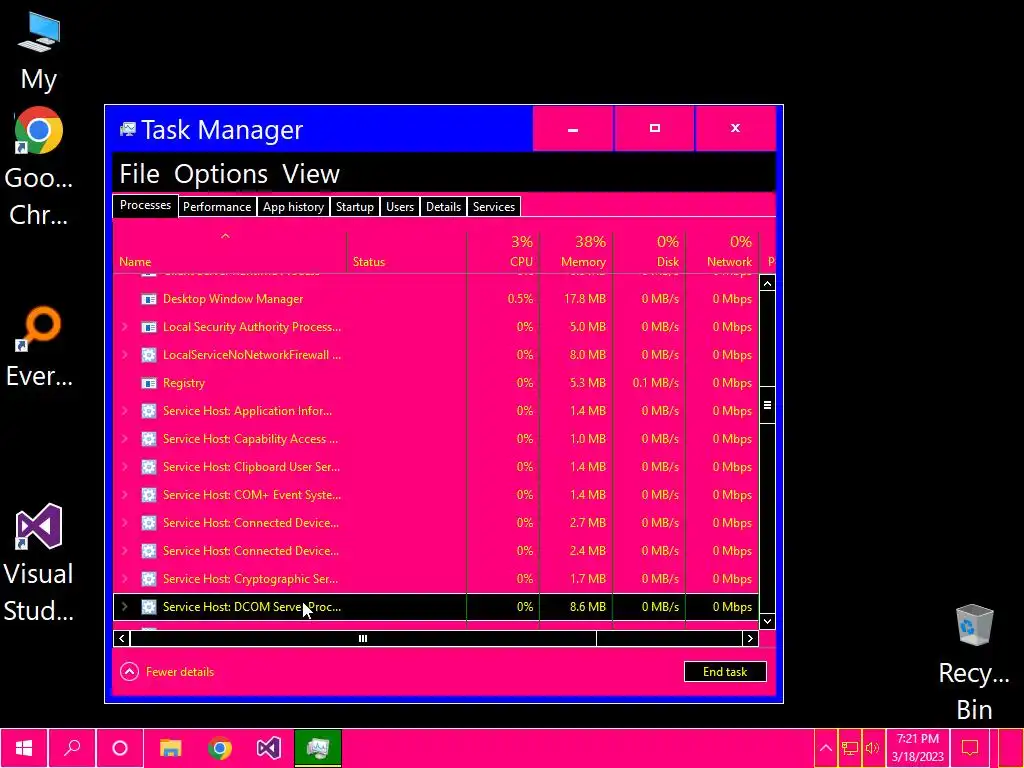Open the File menu
Screen dimensions: 1024x768
(x=139, y=174)
